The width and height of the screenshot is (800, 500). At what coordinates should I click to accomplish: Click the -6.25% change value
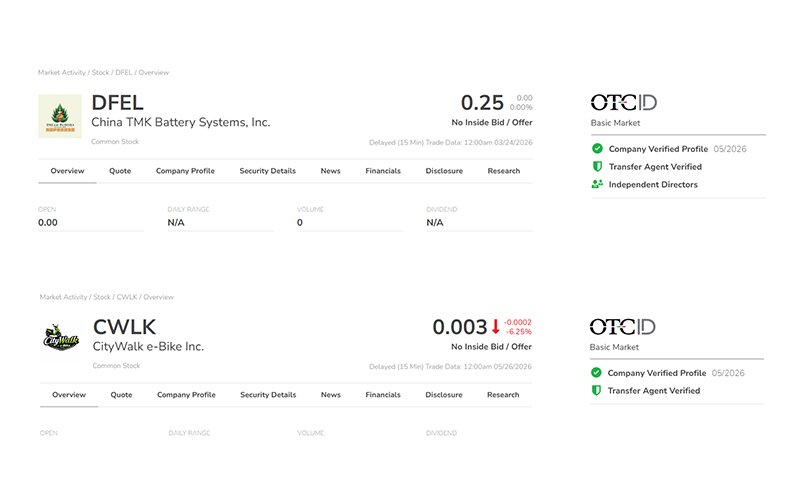click(x=519, y=332)
